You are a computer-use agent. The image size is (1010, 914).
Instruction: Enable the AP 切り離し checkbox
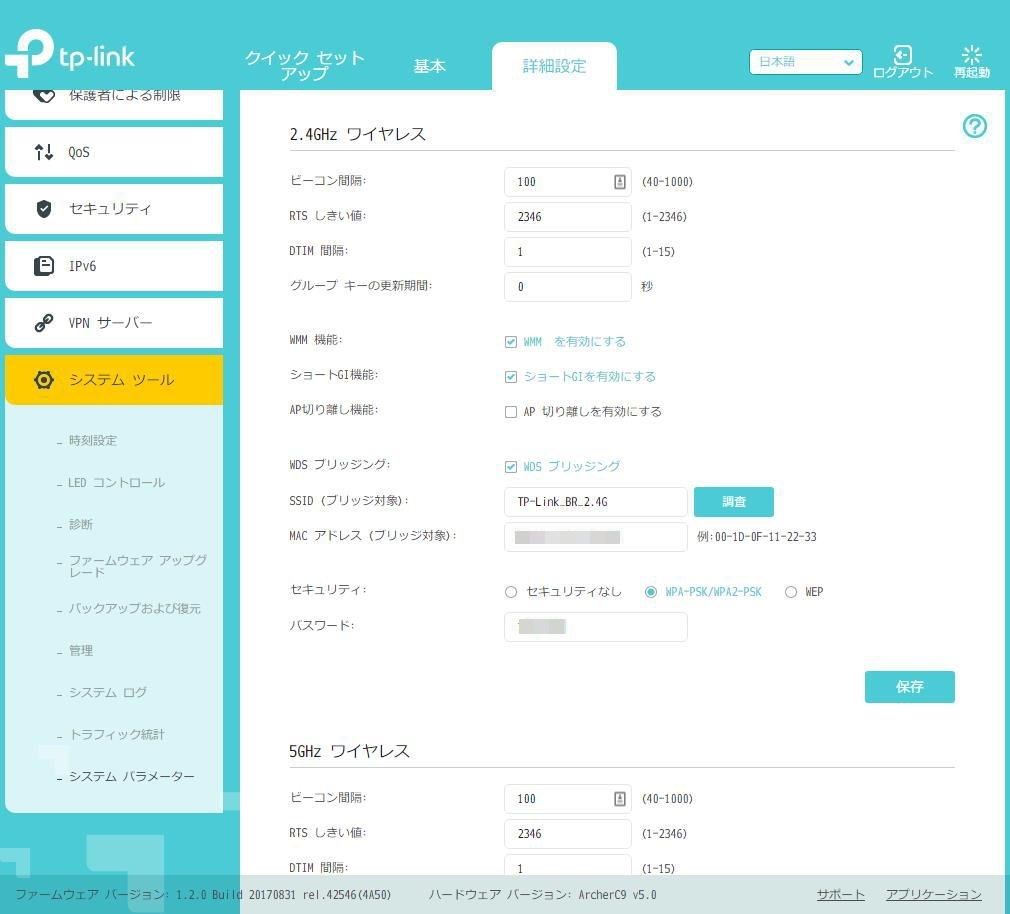click(511, 411)
